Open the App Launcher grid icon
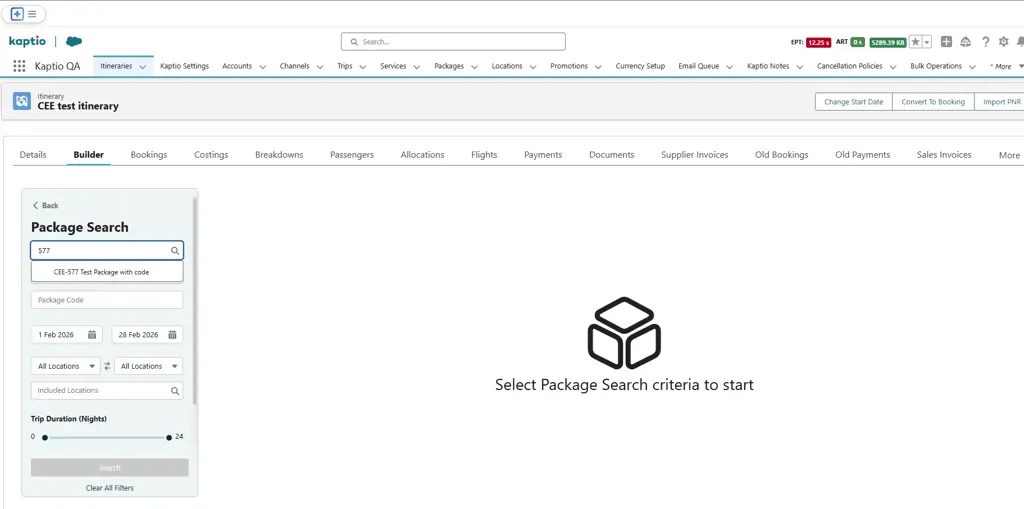1024x509 pixels. click(19, 66)
